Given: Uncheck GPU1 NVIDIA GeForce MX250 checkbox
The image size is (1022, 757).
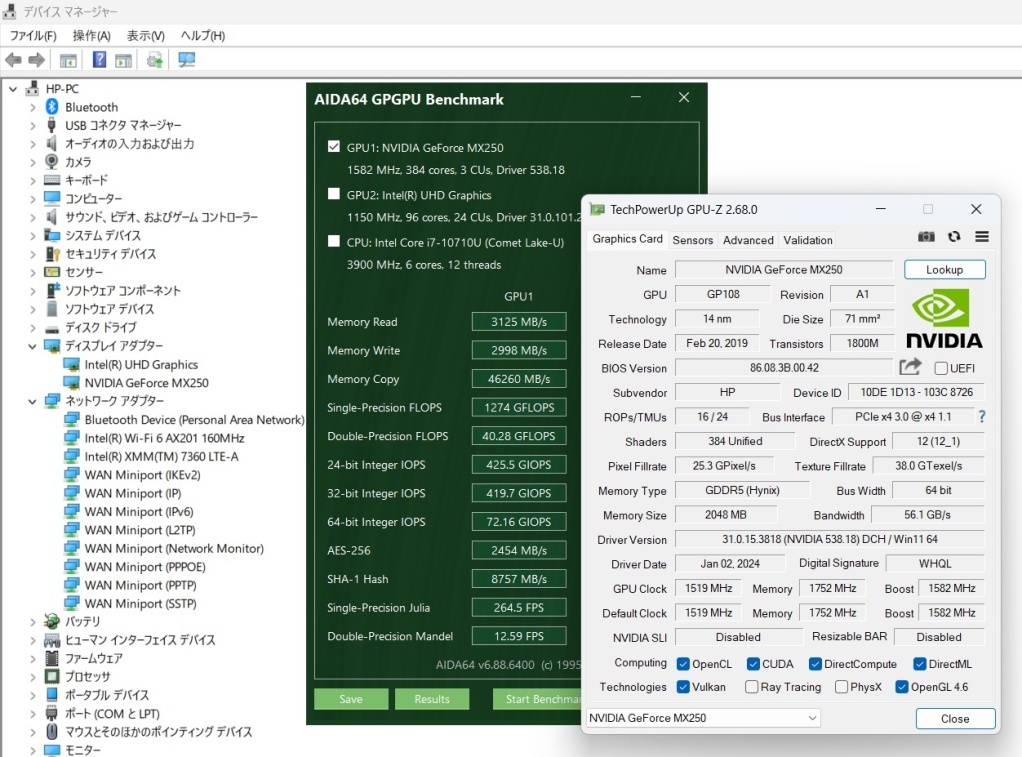Looking at the screenshot, I should (x=334, y=147).
